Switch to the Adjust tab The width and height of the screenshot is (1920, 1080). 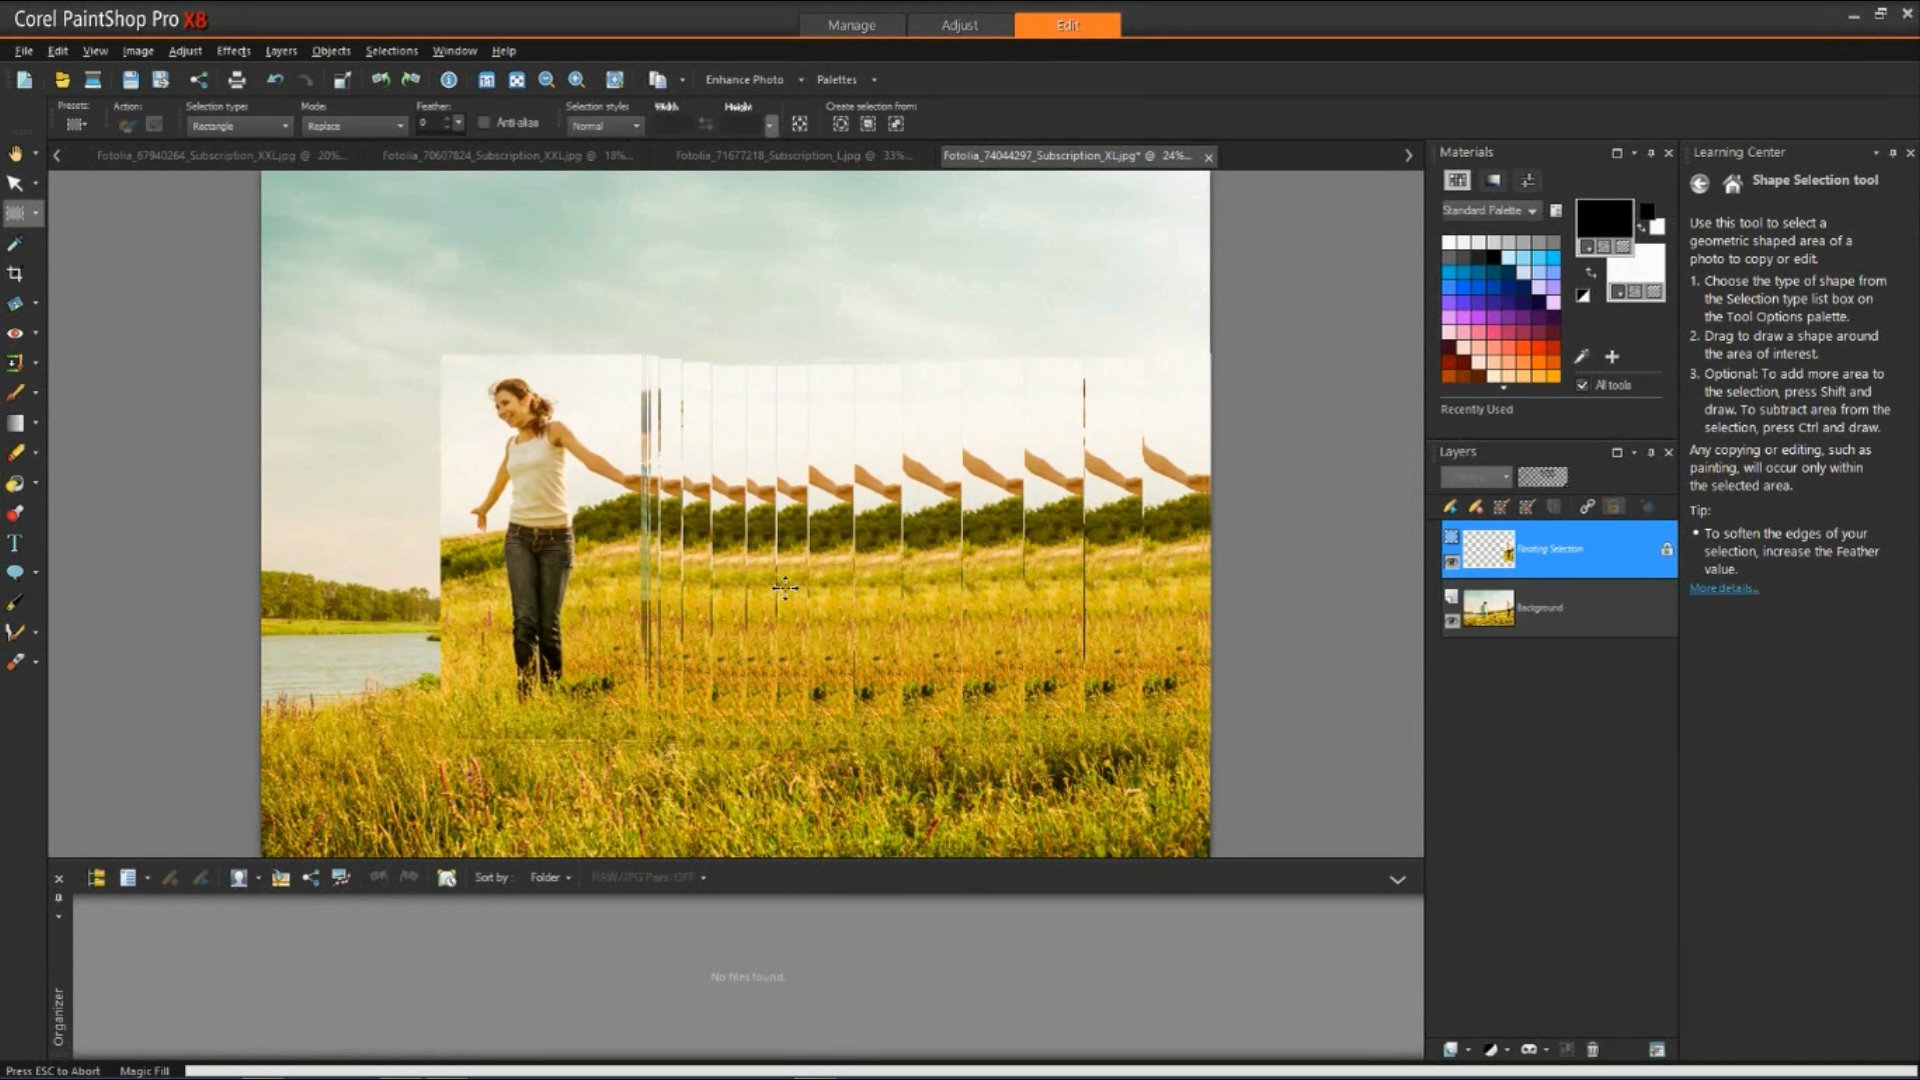click(x=959, y=25)
